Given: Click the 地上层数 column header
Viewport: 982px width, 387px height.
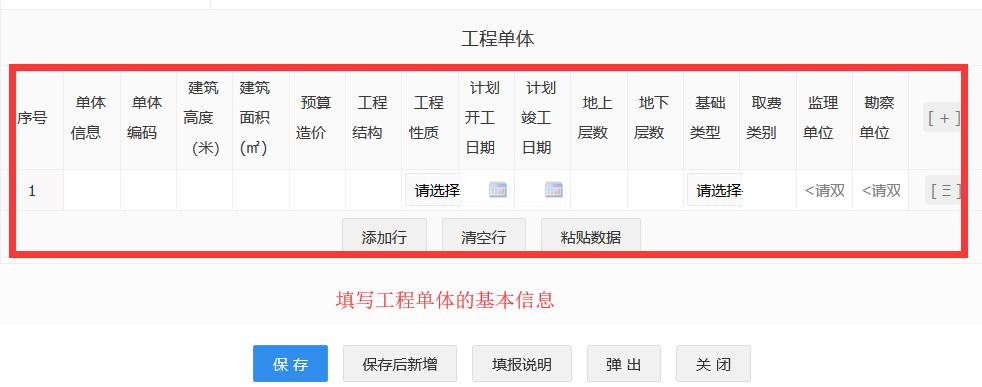Looking at the screenshot, I should [x=599, y=118].
